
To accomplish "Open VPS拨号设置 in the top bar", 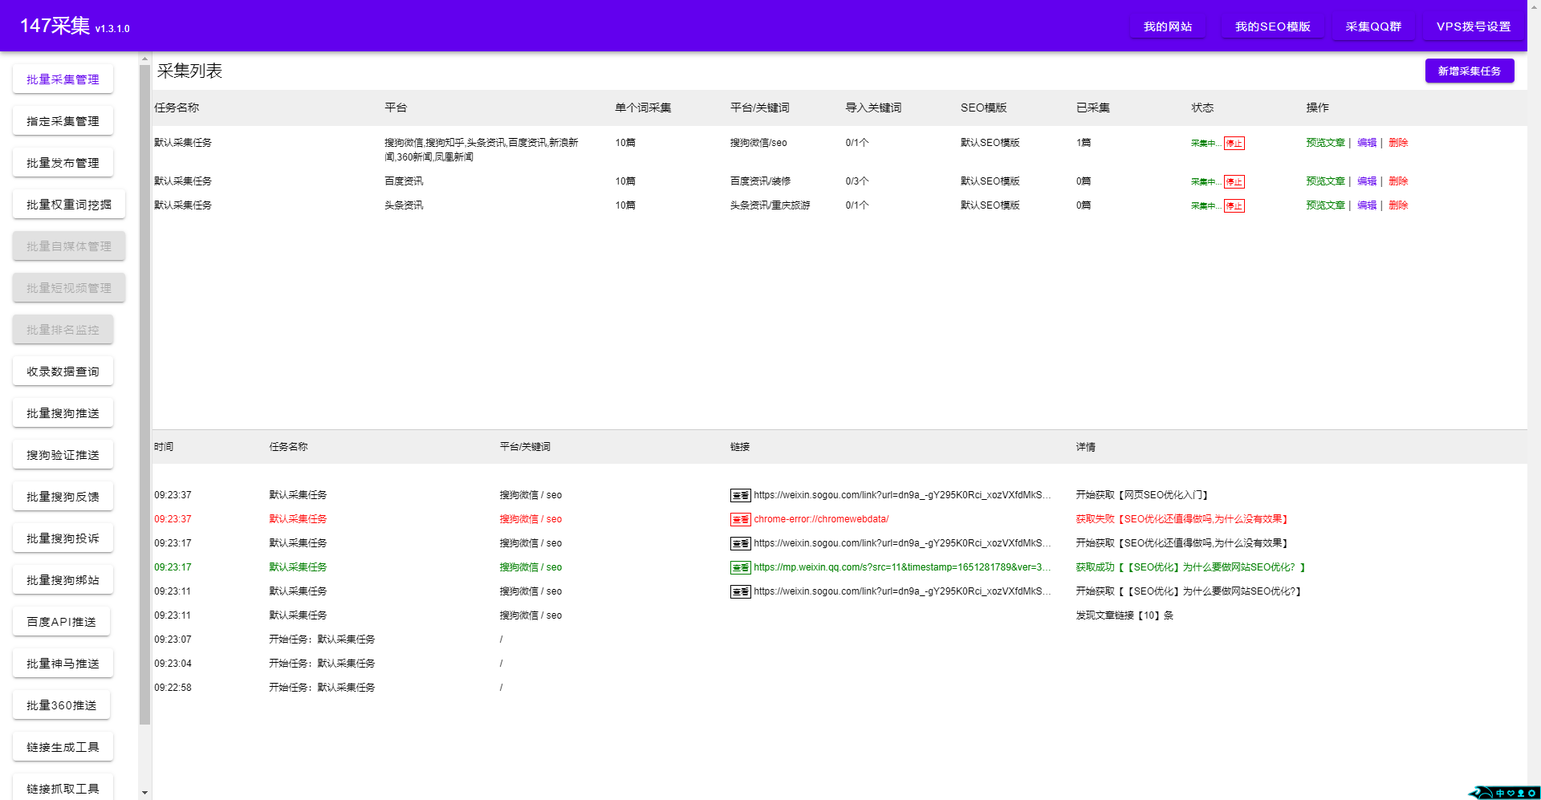I will 1473,27.
